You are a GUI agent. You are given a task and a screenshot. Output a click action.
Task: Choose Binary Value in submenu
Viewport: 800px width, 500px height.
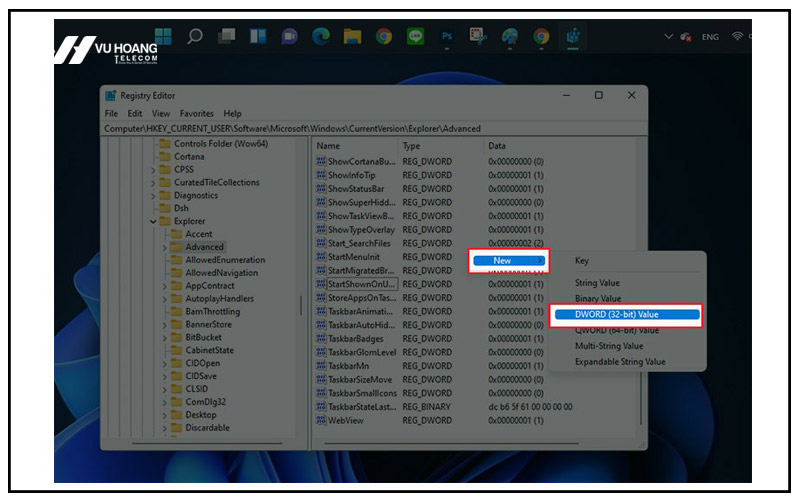click(597, 298)
